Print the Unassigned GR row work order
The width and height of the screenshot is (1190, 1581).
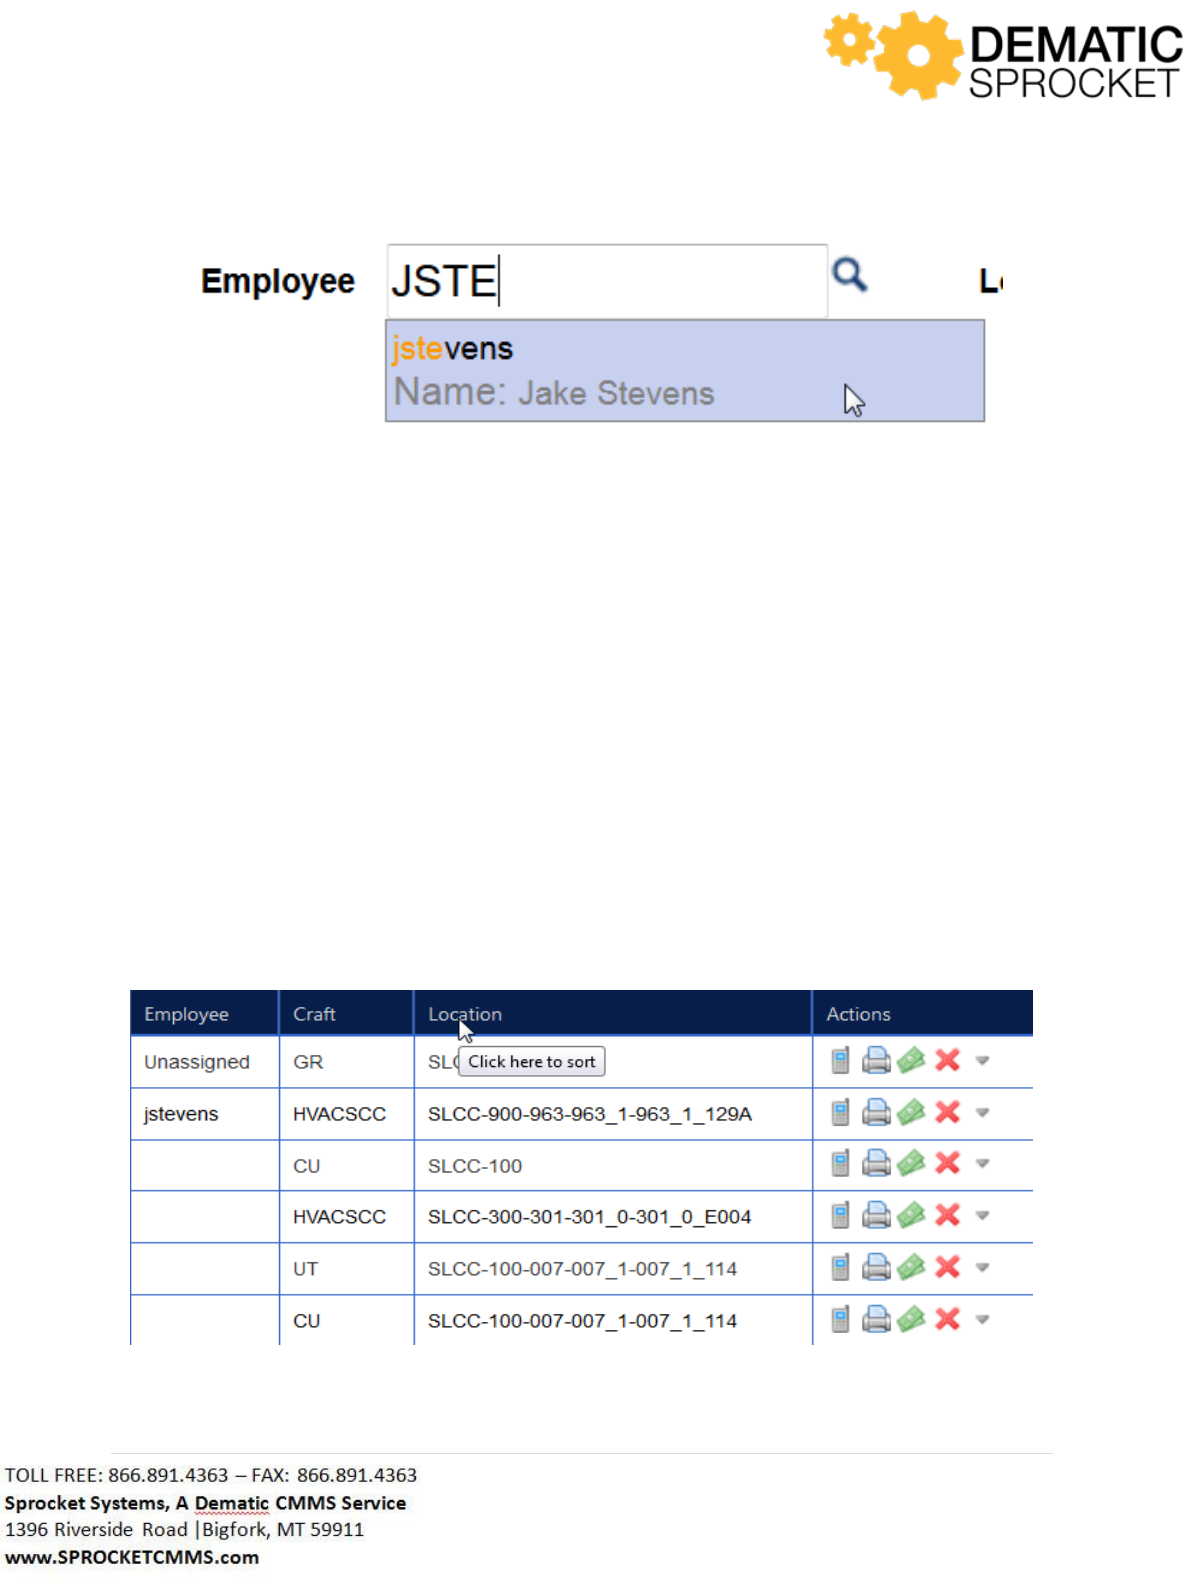[876, 1060]
